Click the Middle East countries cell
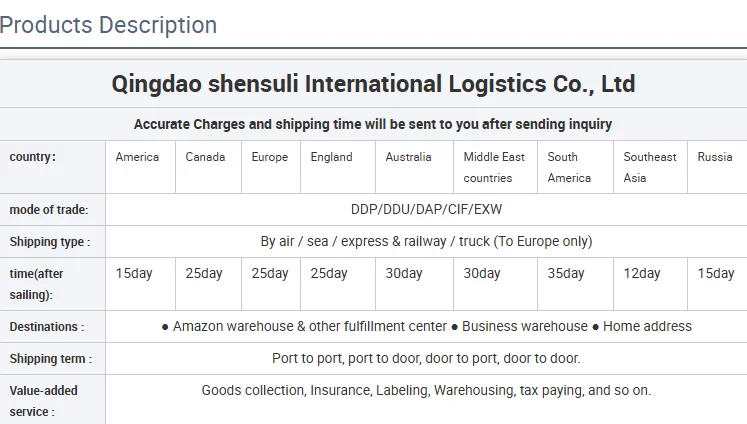Screen dimensions: 747x424 tap(494, 167)
